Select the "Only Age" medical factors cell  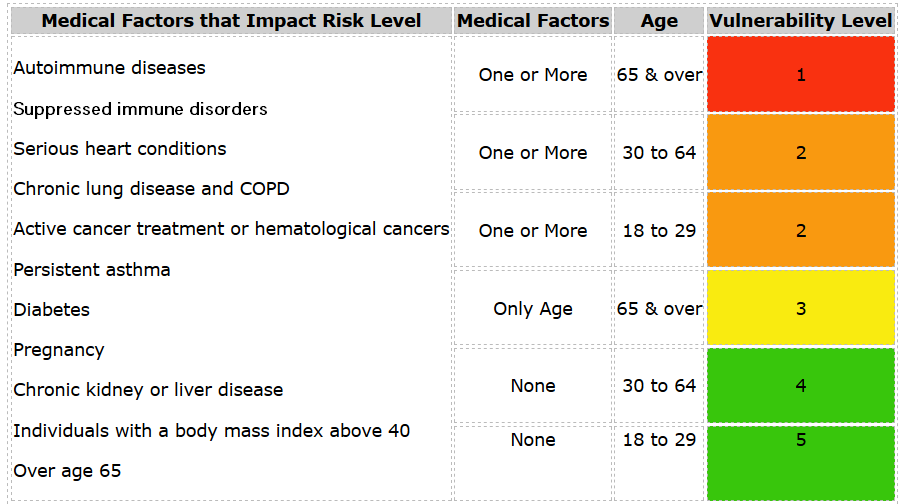coord(533,309)
